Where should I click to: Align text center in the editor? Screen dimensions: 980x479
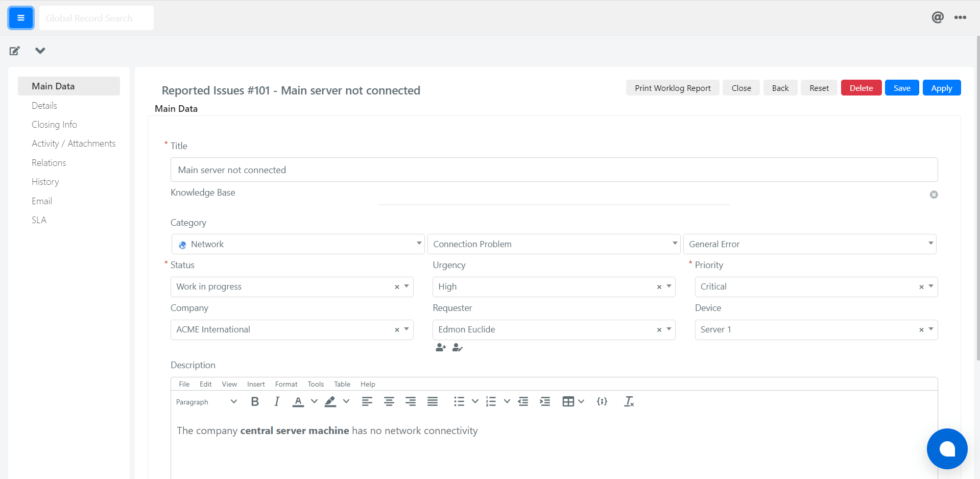389,401
